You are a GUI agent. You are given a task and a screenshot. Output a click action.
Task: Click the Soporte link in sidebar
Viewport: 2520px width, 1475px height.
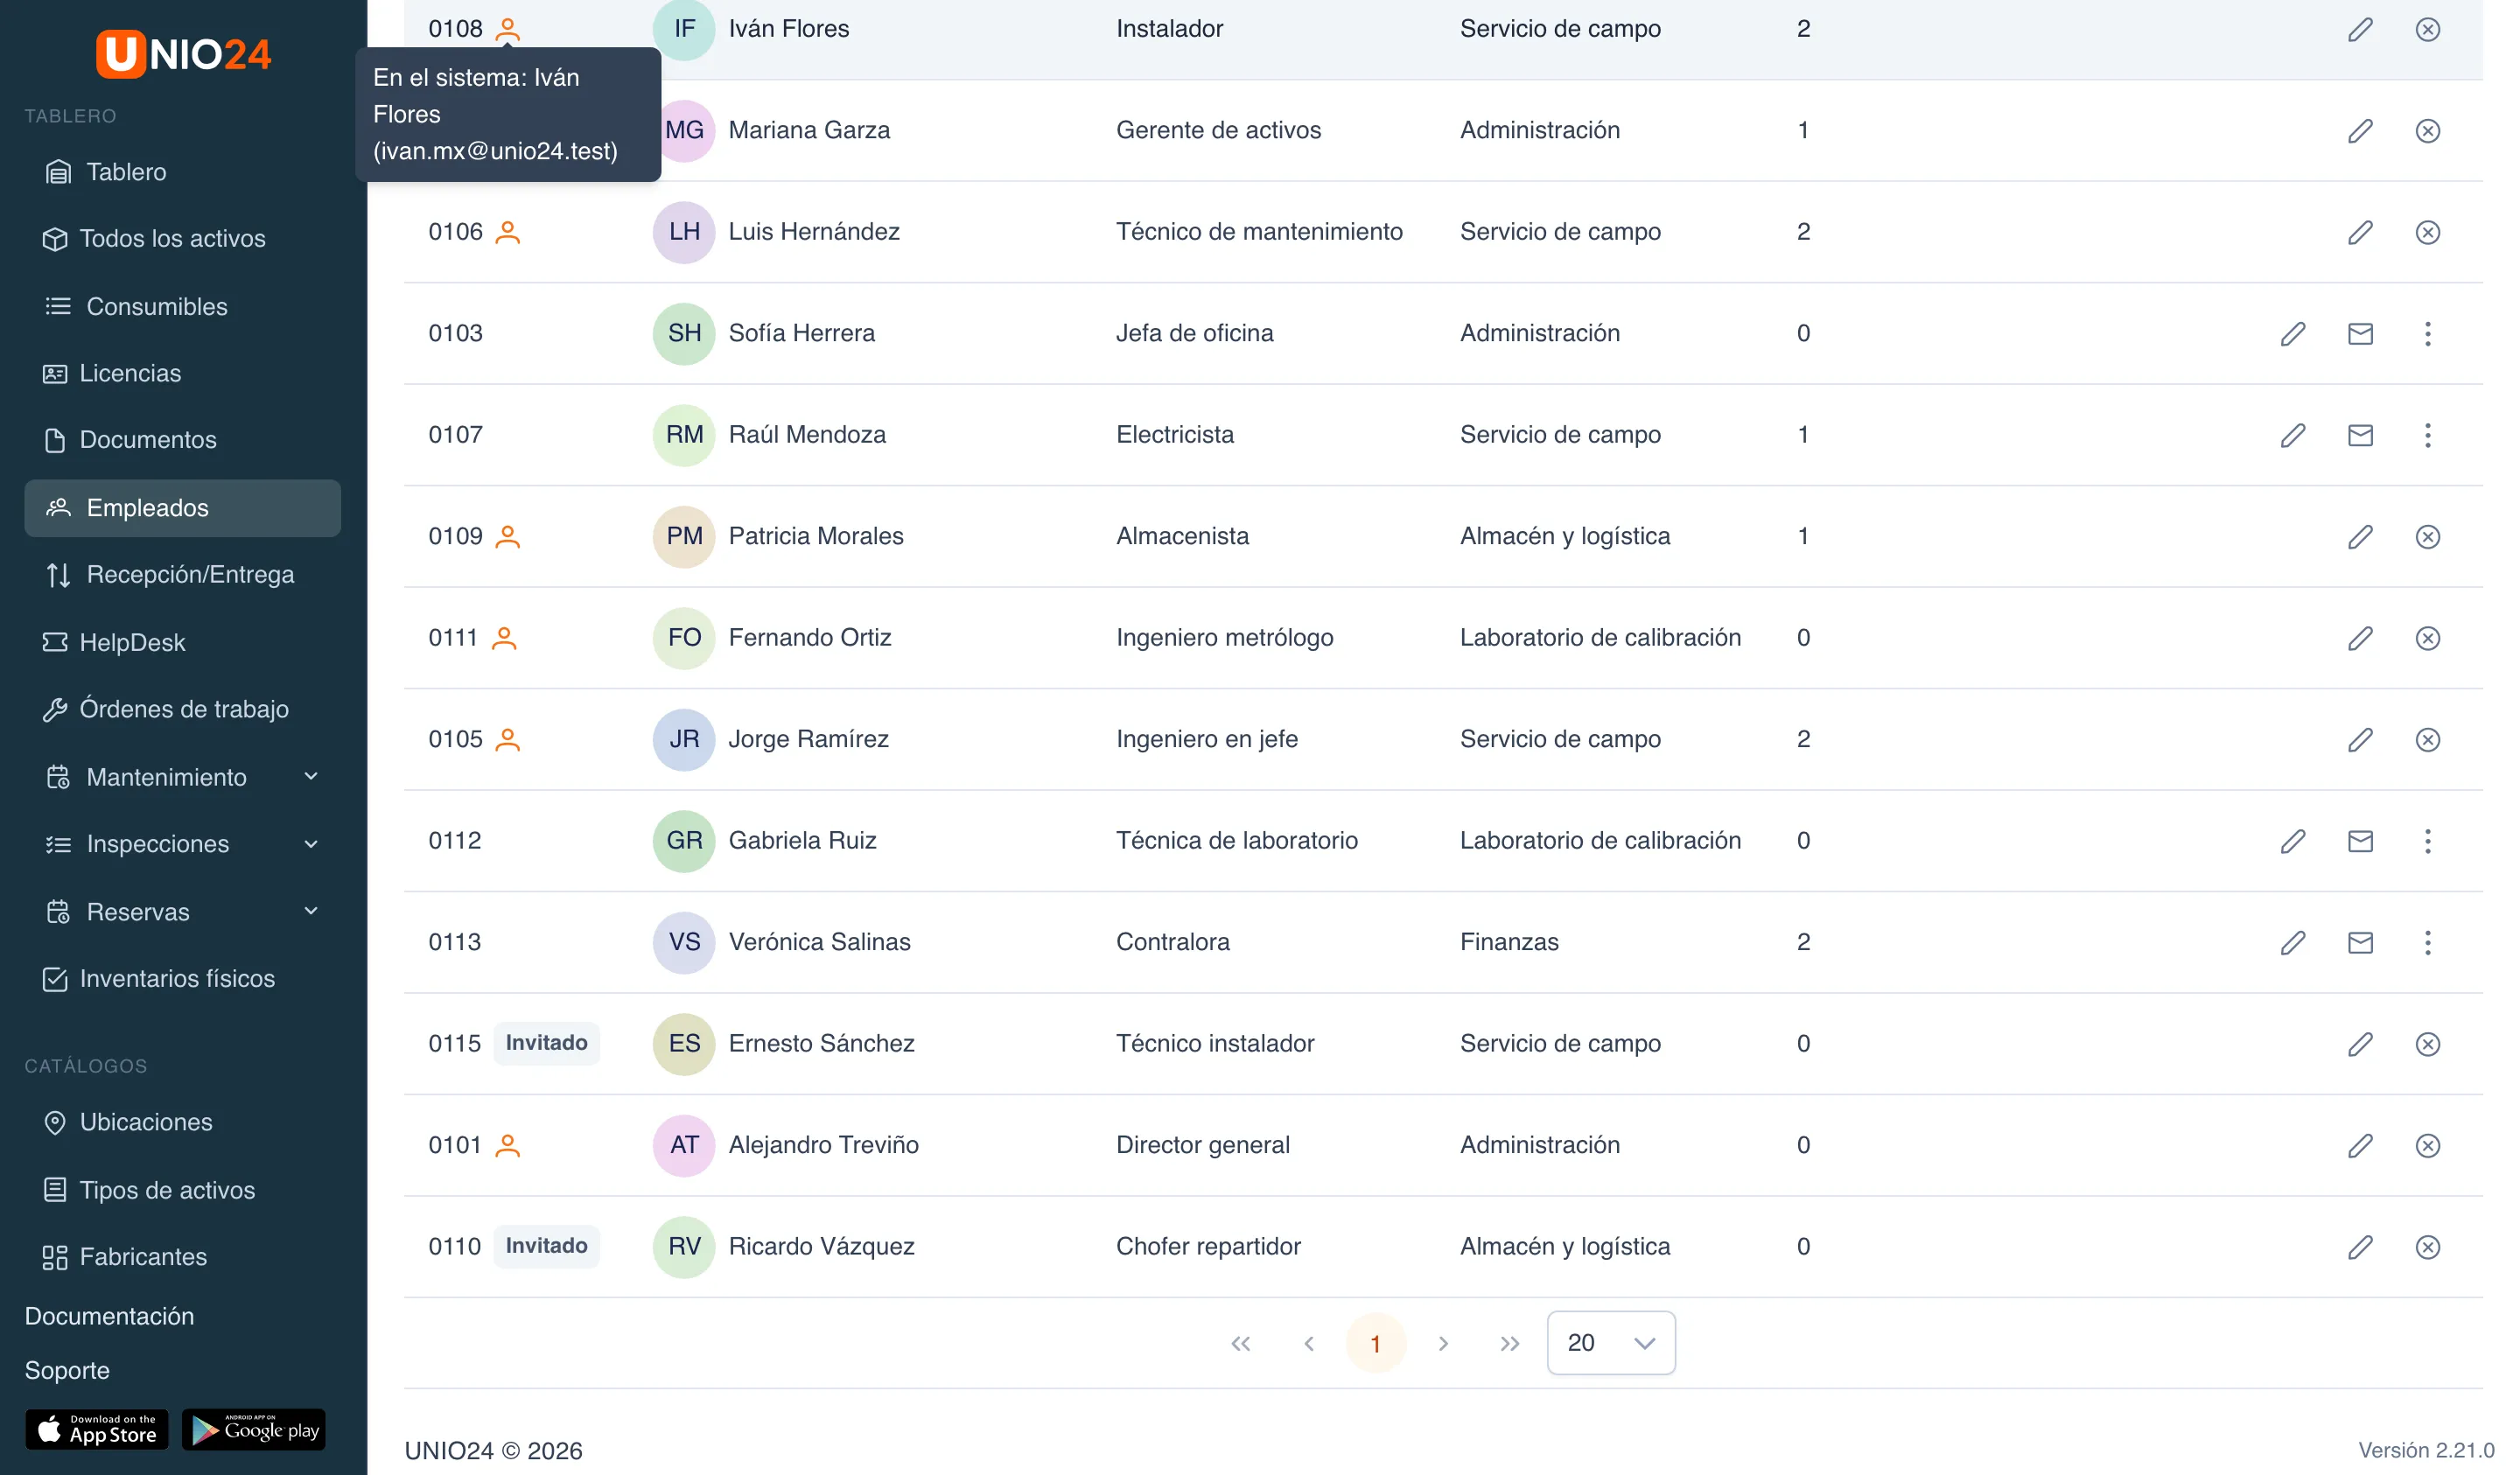click(x=67, y=1370)
